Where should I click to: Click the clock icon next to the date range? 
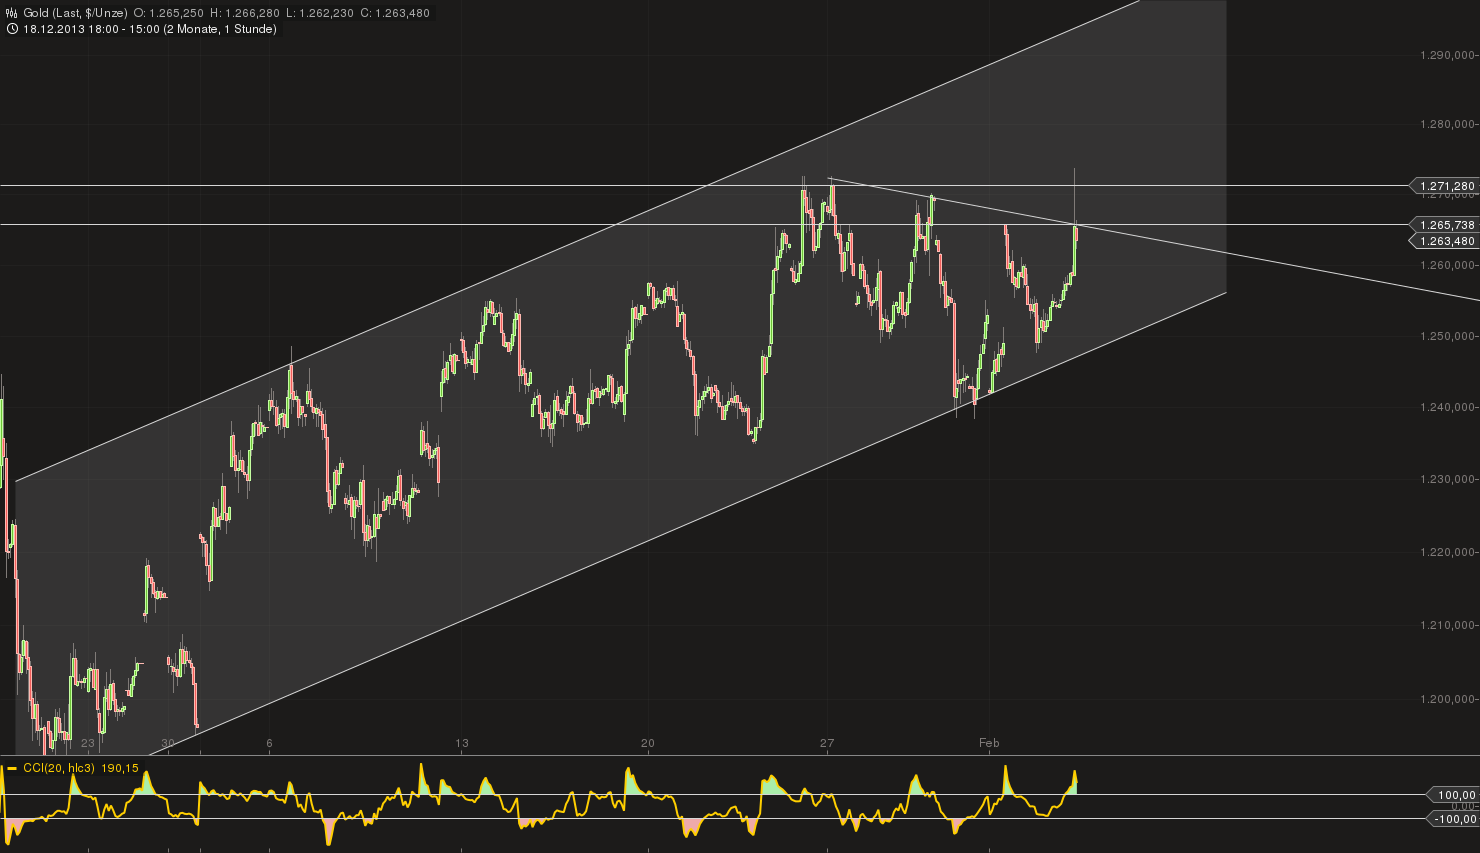pyautogui.click(x=12, y=29)
